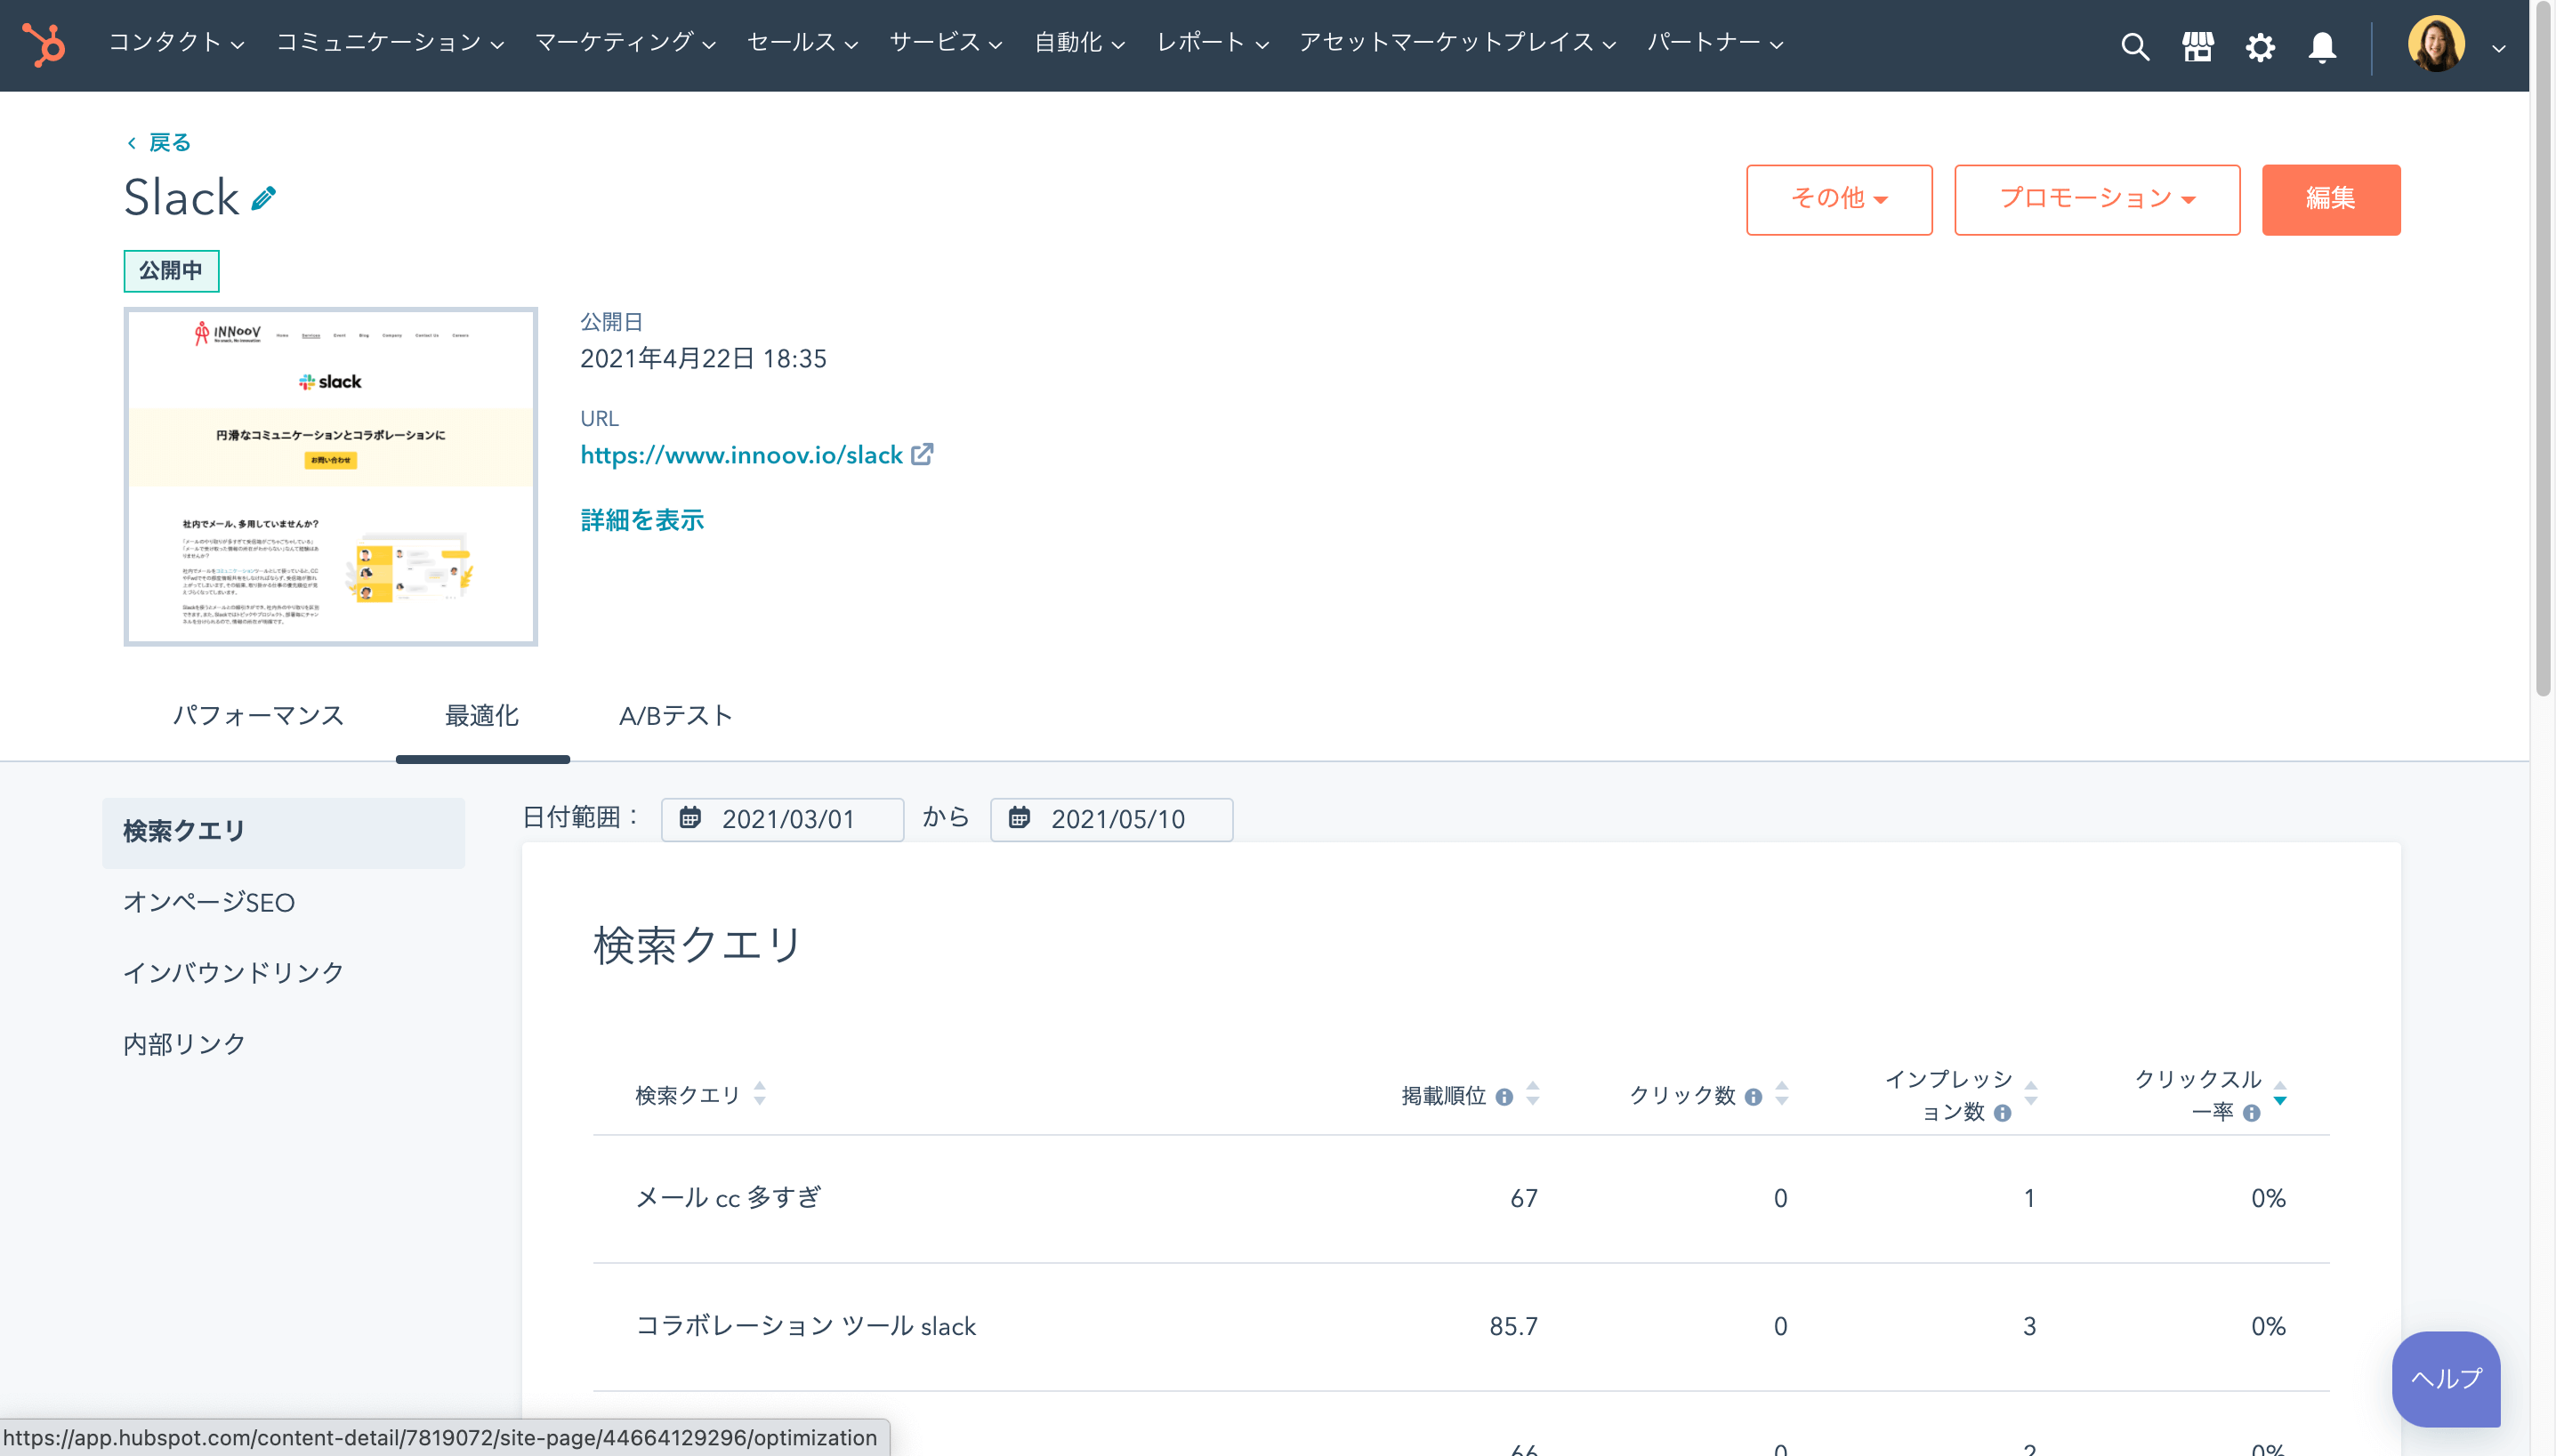Expand the account menu chevron

(x=2498, y=47)
